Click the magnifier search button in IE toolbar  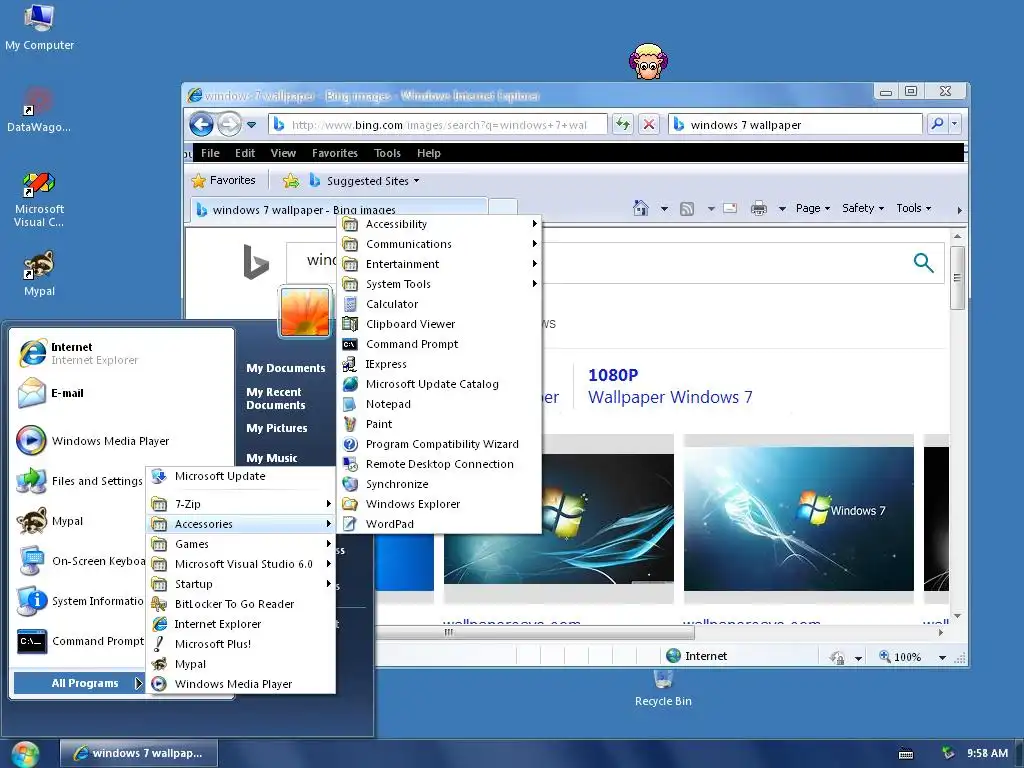point(937,124)
